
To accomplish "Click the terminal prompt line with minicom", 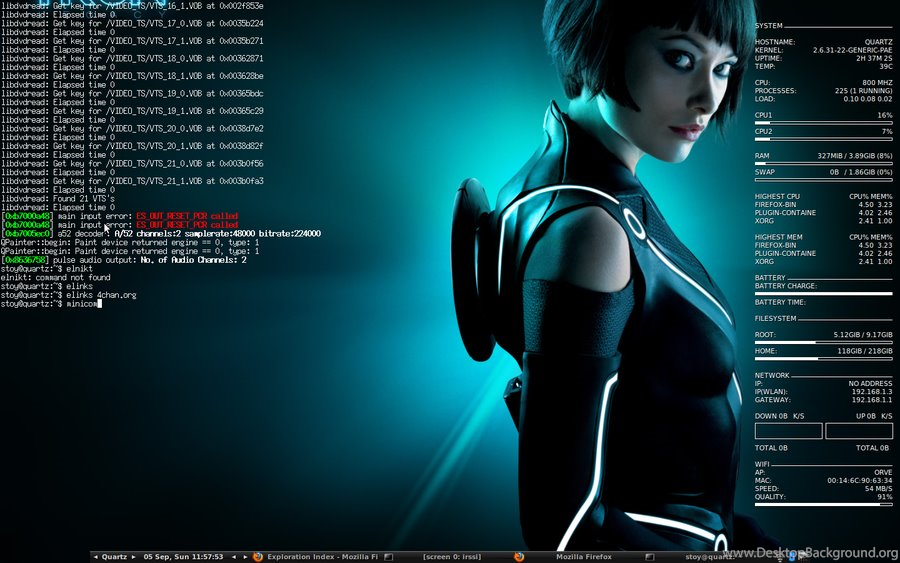I will point(51,304).
